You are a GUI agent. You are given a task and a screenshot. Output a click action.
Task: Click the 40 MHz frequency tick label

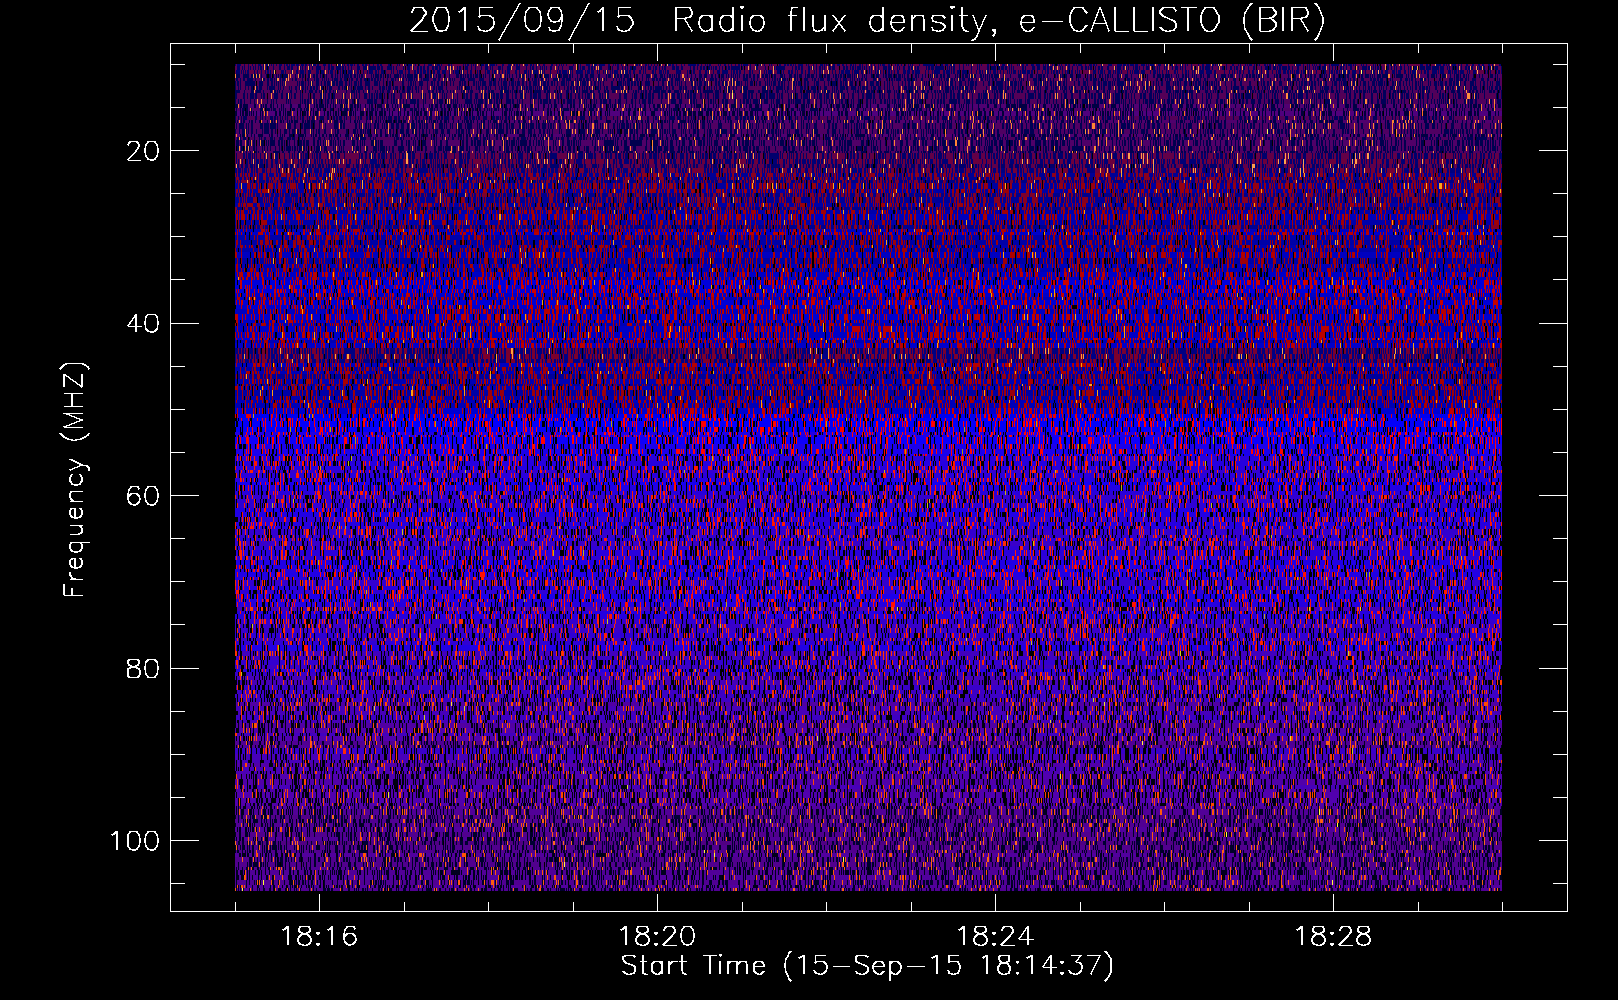144,324
